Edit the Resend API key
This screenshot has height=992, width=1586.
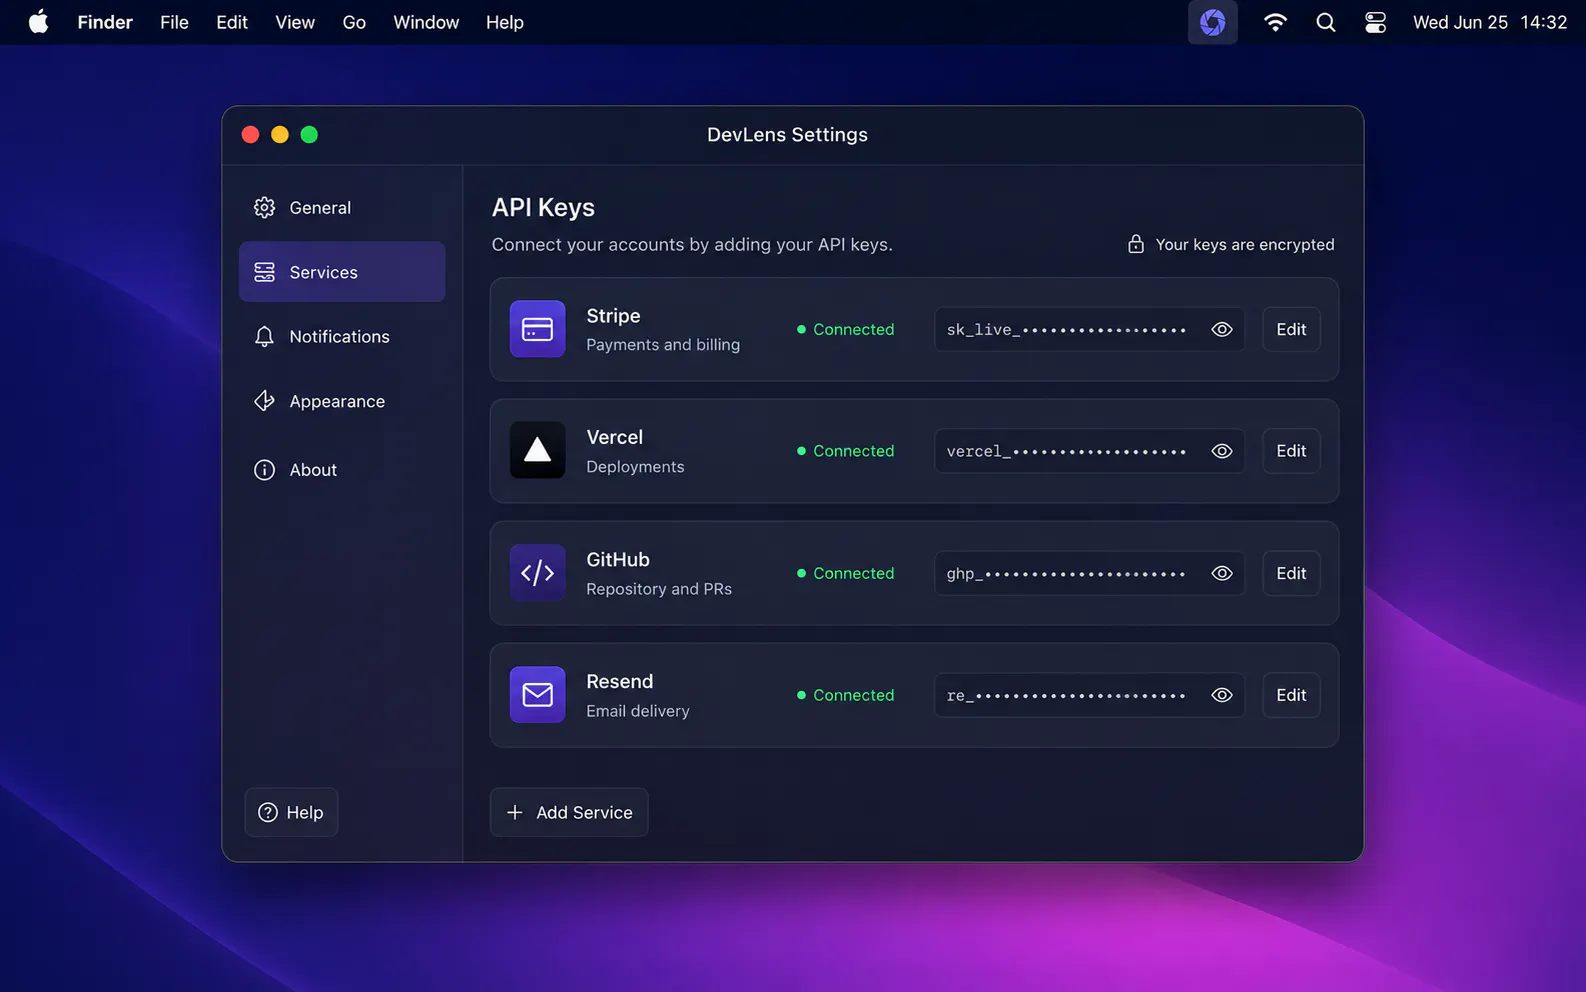[1291, 695]
